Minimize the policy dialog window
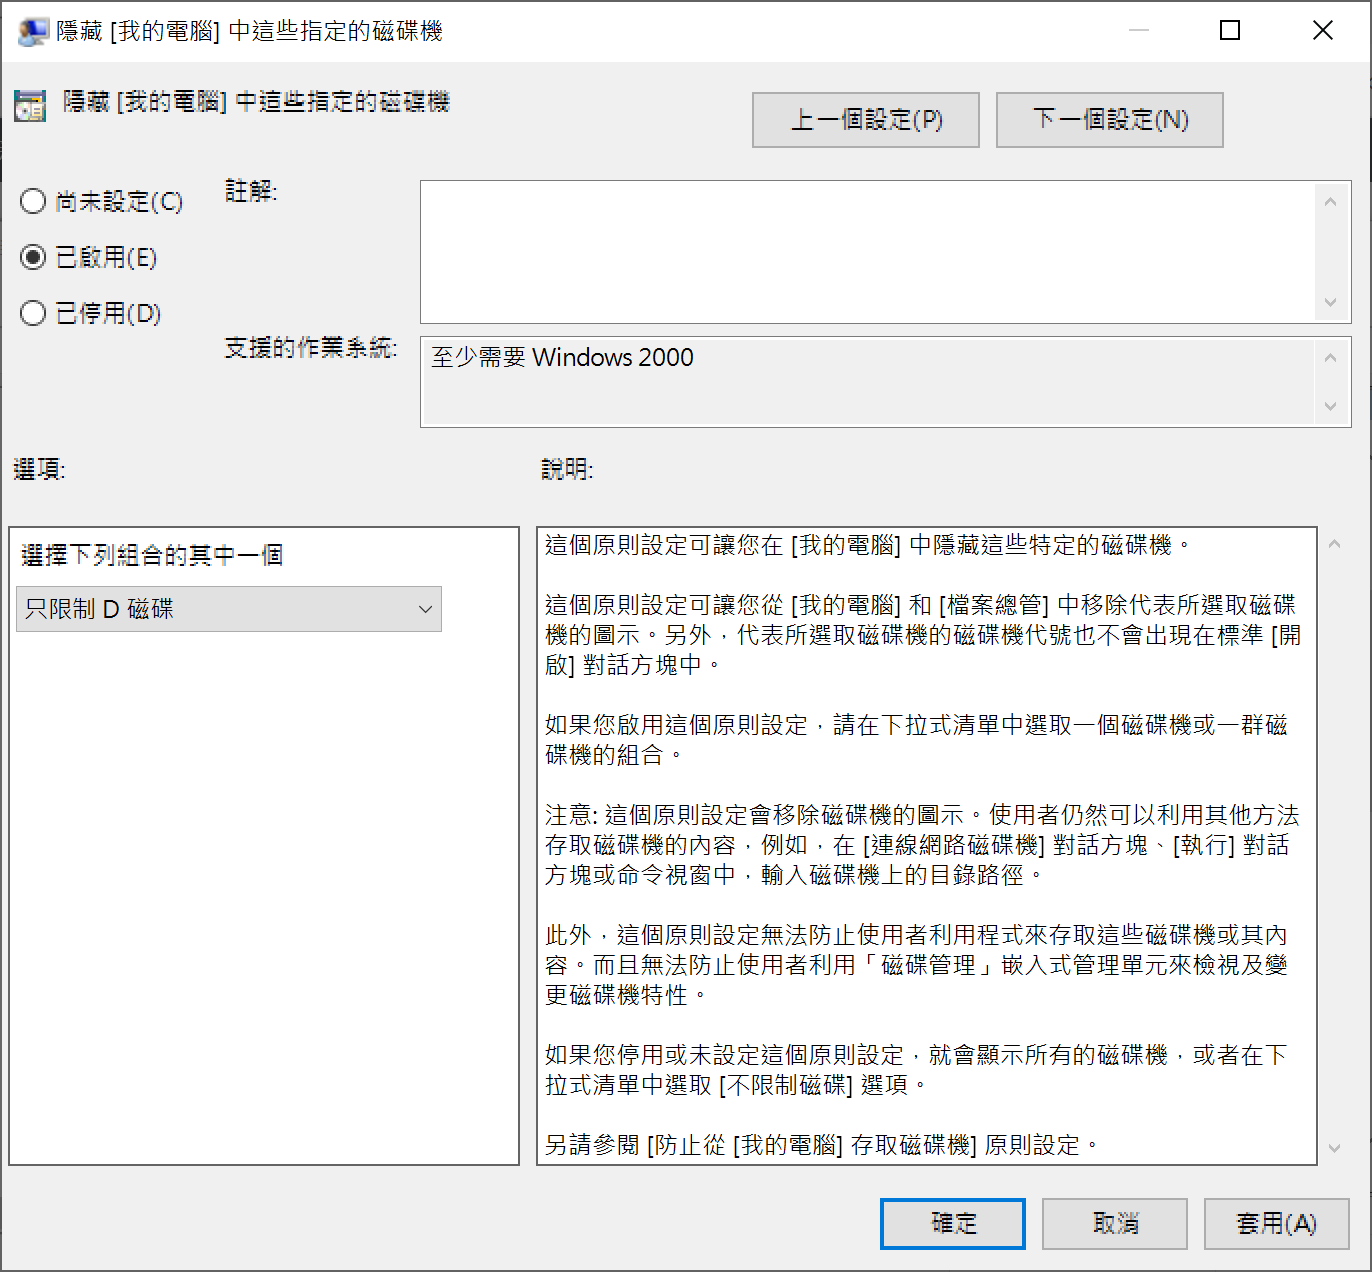Viewport: 1372px width, 1272px height. pos(1138,31)
